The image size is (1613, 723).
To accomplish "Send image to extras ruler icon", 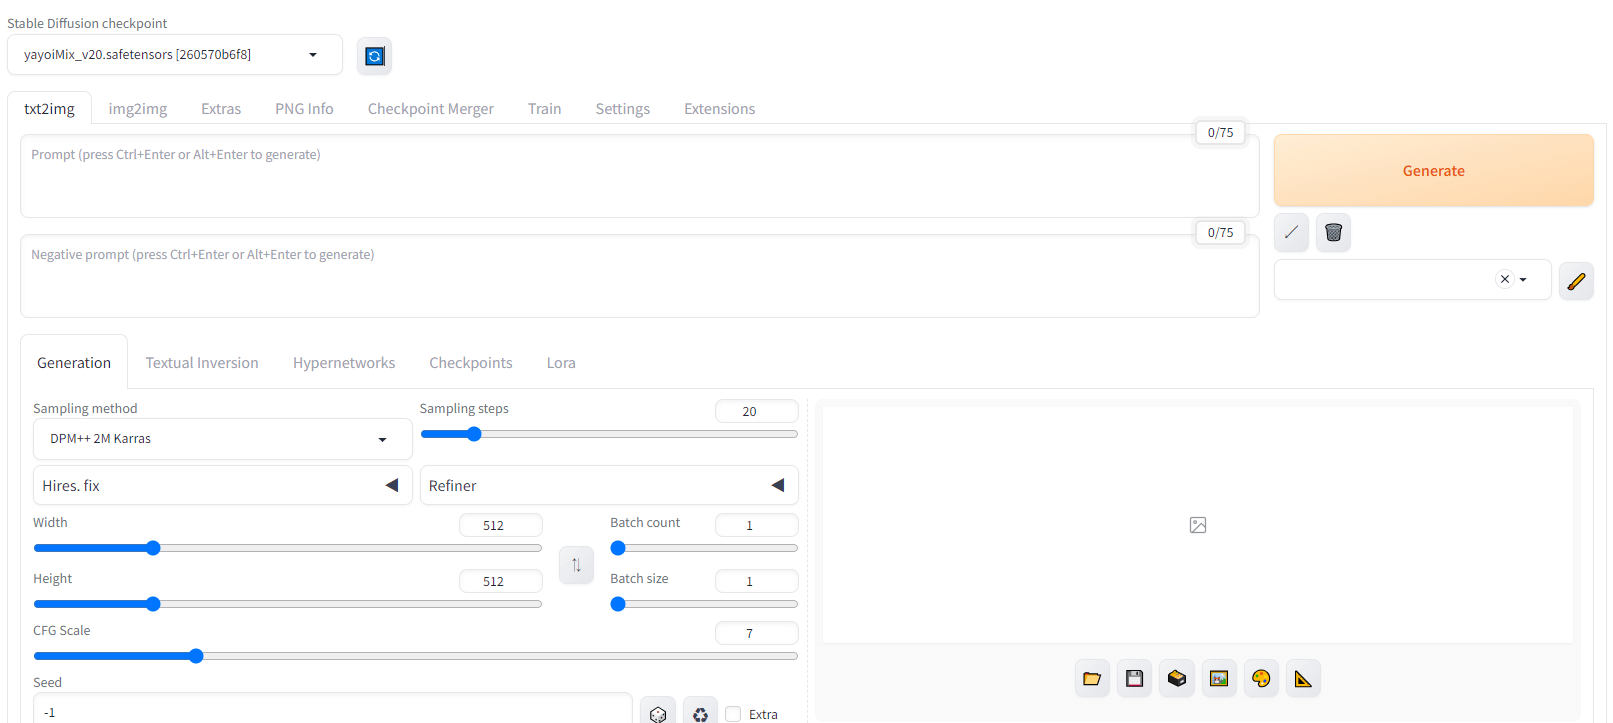I will point(1303,679).
